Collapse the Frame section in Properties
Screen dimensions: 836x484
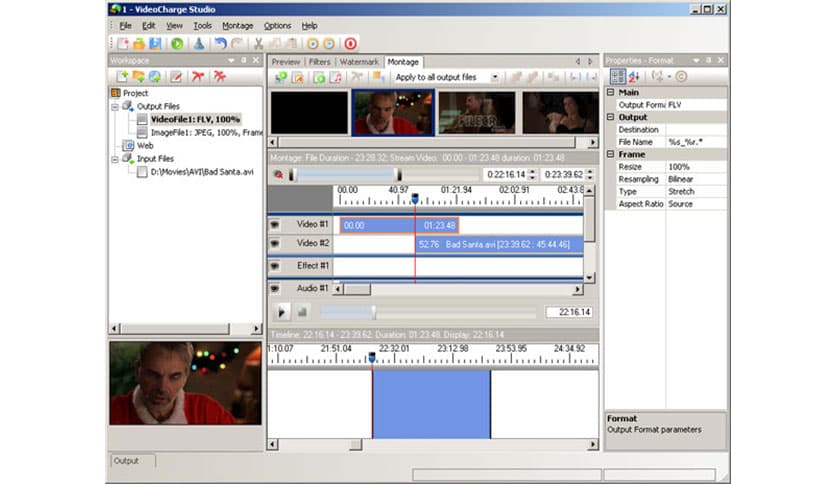(x=610, y=155)
